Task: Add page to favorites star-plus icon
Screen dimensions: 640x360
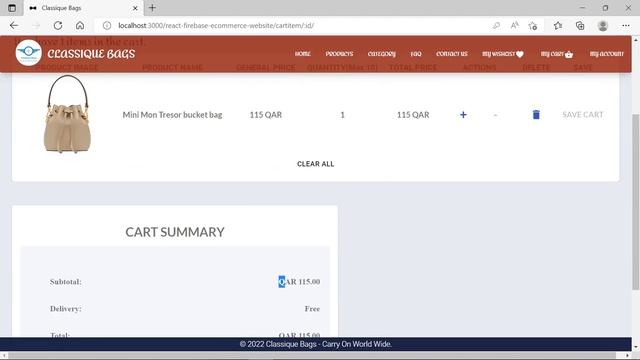Action: [x=533, y=26]
